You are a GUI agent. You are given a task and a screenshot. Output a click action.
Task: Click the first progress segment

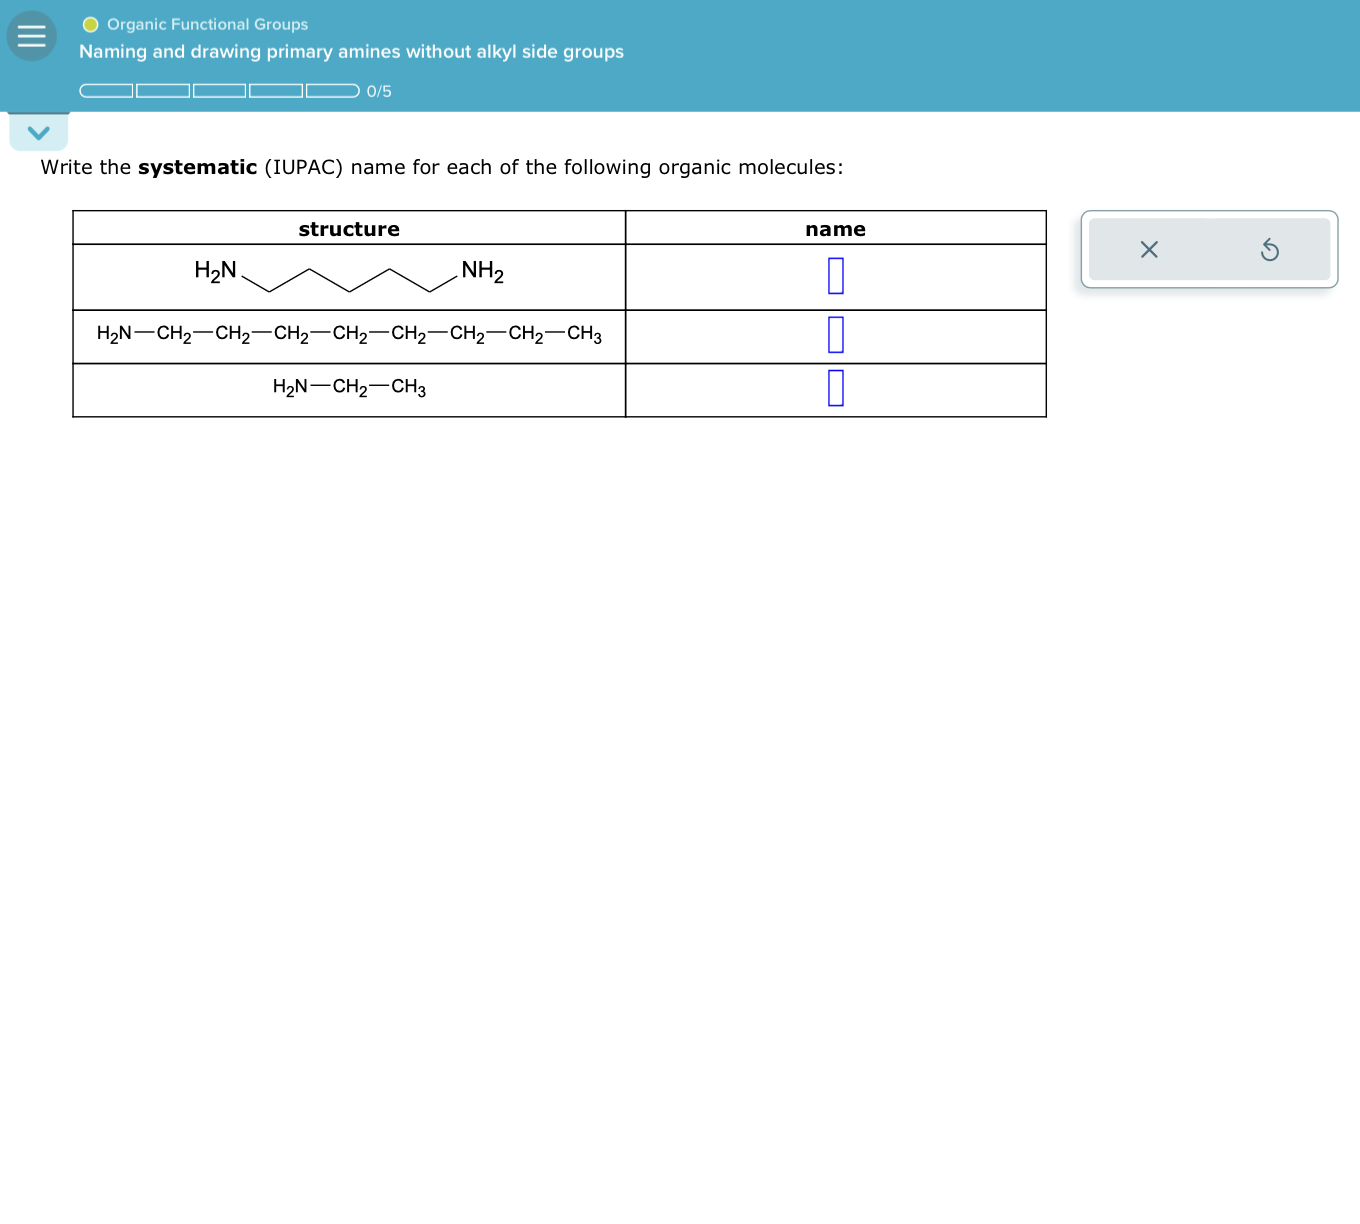click(107, 90)
